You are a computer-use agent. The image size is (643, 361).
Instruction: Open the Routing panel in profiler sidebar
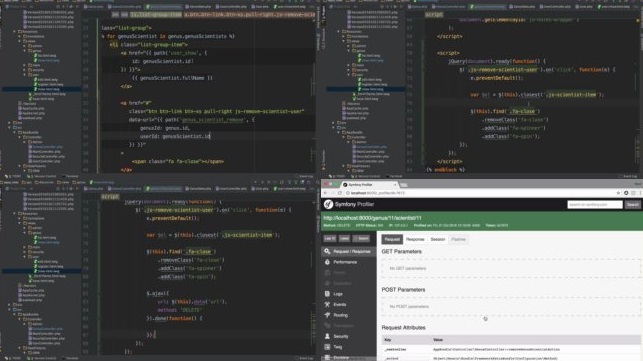point(336,315)
